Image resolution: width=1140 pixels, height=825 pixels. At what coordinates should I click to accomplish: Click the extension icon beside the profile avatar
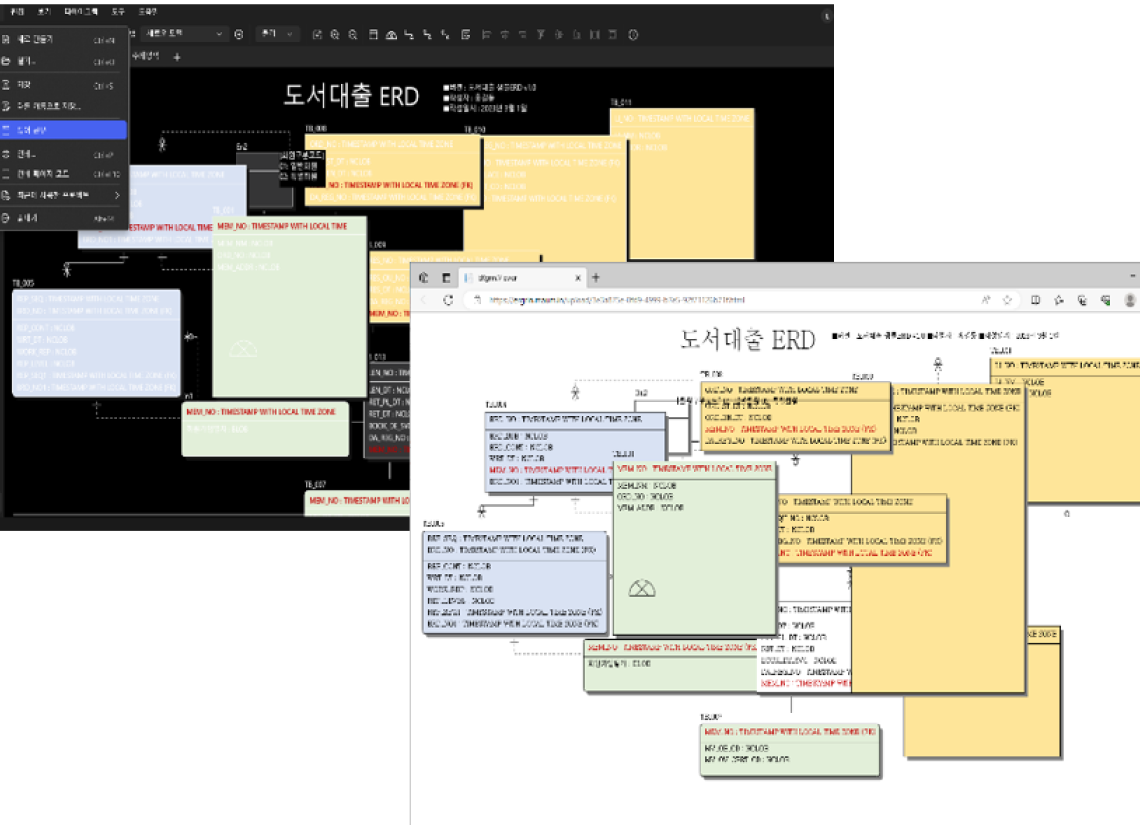point(1105,299)
